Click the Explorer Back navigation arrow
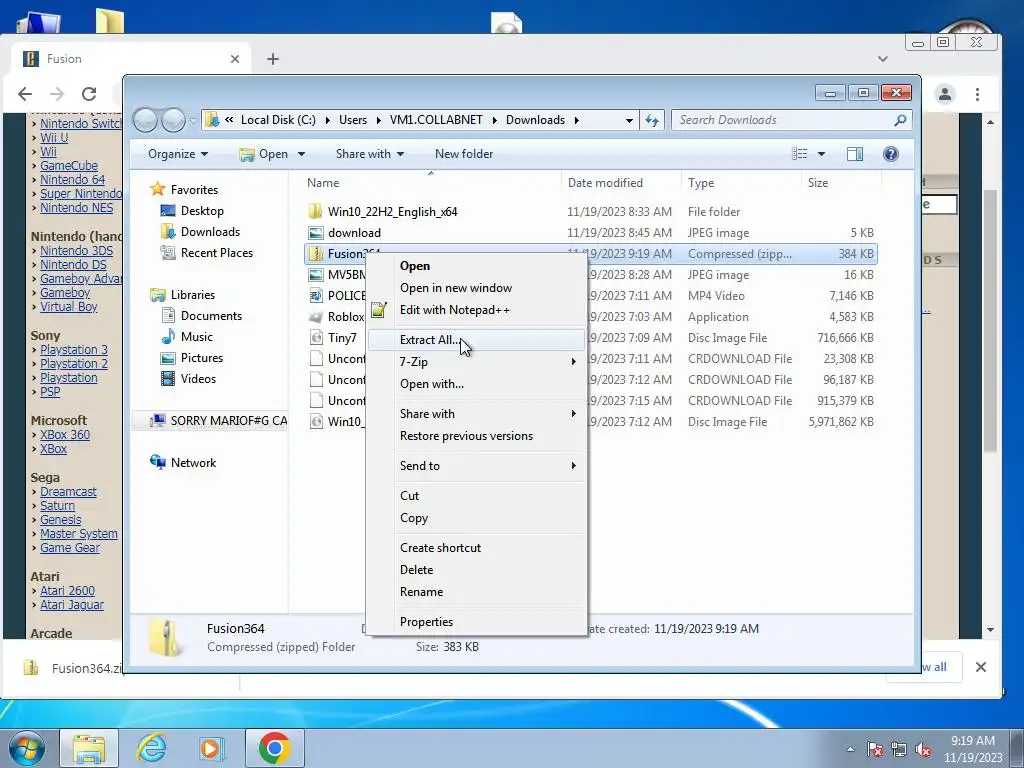1024x768 pixels. click(145, 120)
